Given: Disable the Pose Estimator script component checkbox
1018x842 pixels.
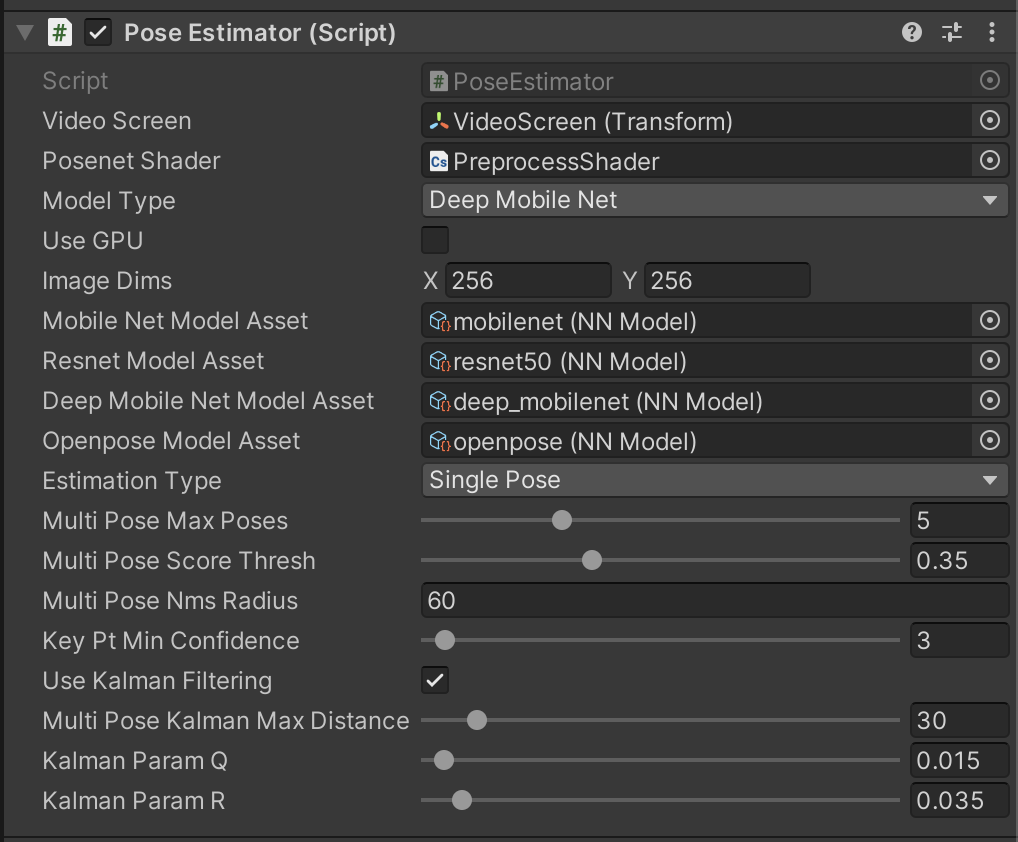Looking at the screenshot, I should click(98, 32).
